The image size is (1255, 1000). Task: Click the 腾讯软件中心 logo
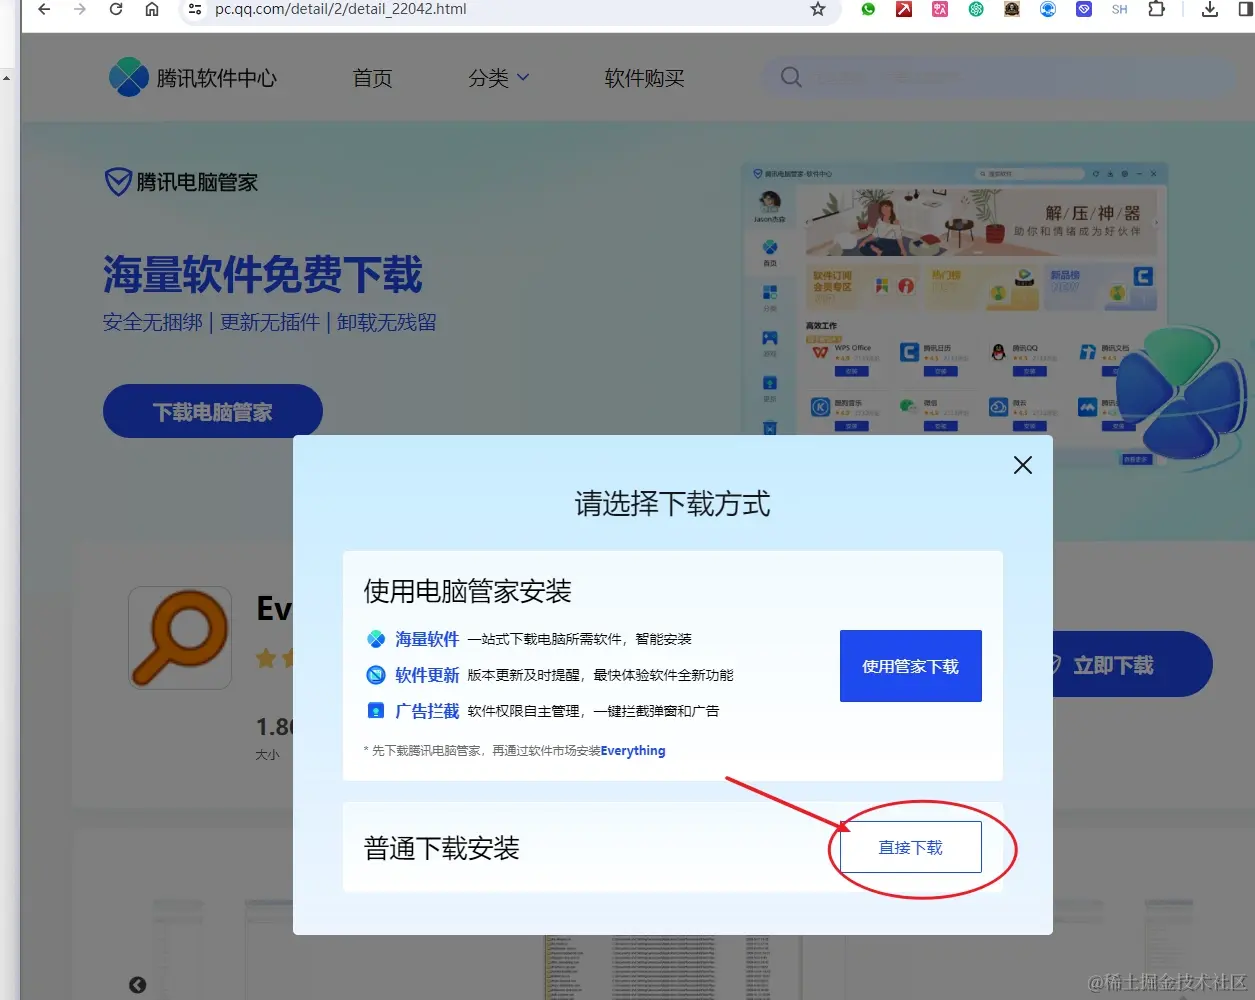[193, 77]
